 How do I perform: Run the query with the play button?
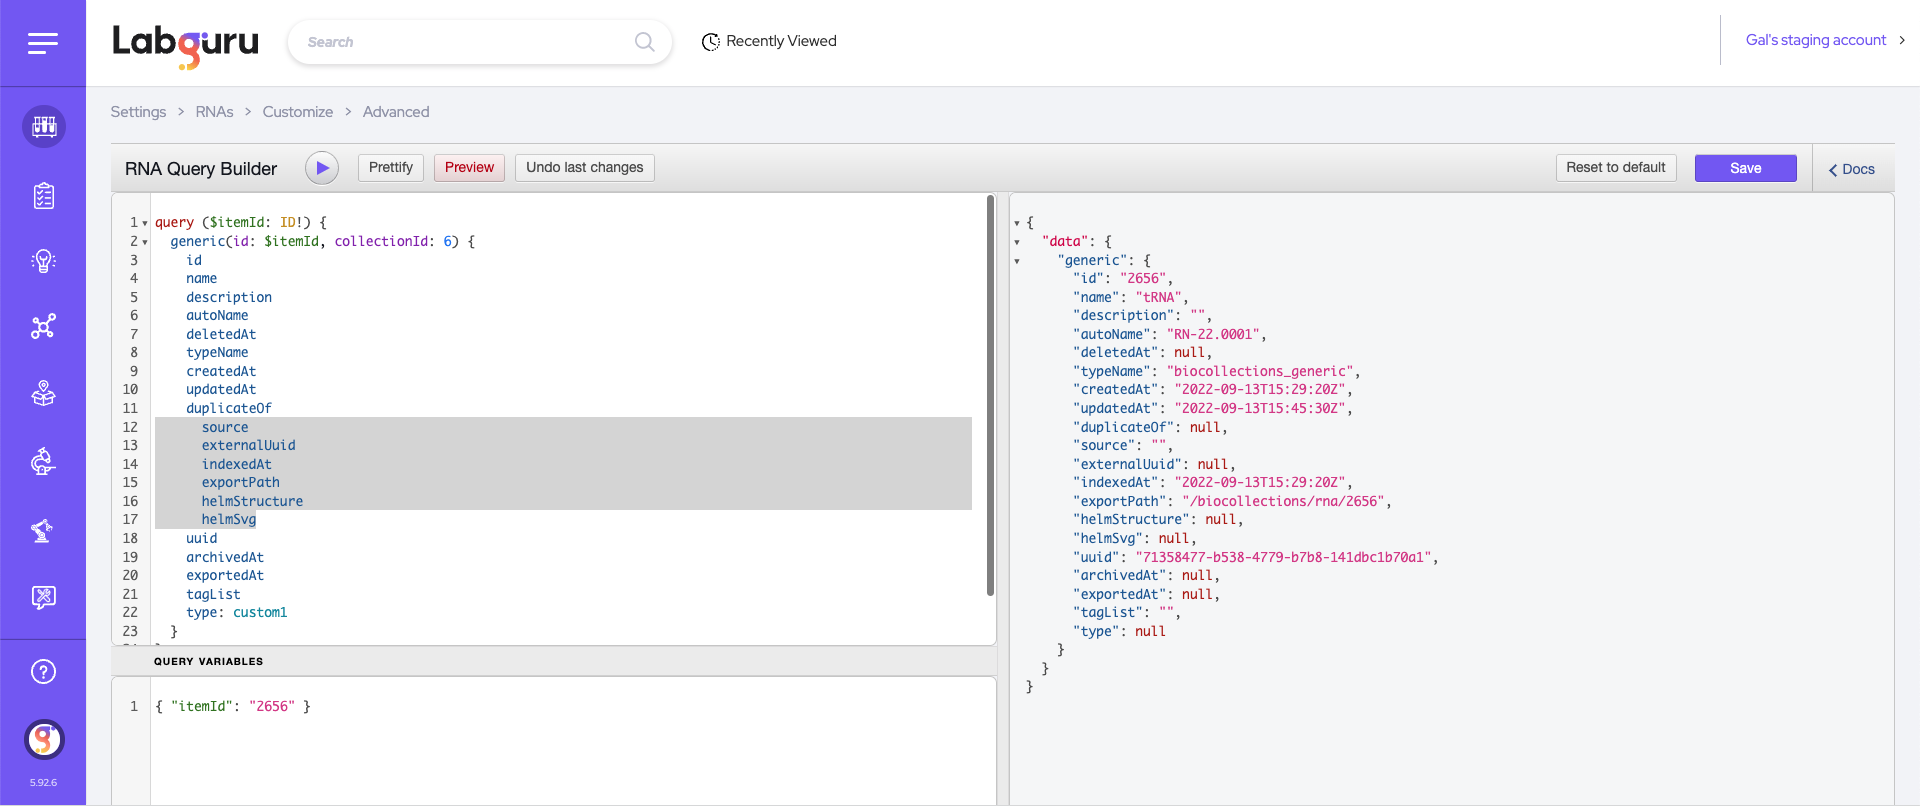click(x=322, y=168)
